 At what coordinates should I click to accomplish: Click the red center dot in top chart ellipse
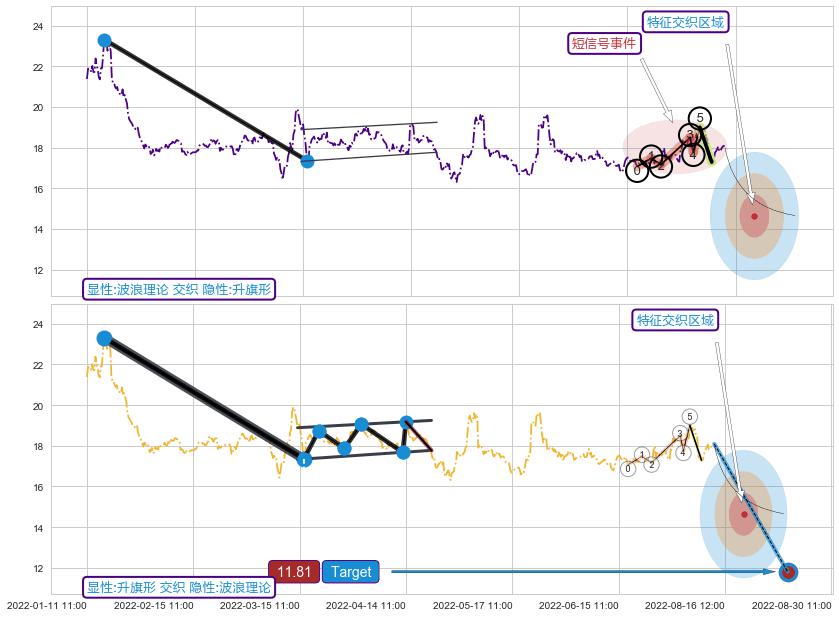coord(754,216)
